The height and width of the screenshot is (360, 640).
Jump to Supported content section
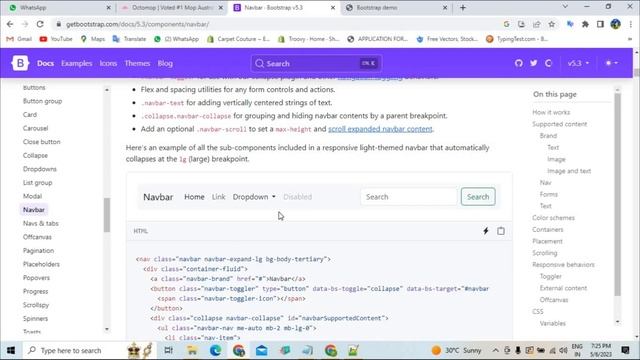point(560,124)
